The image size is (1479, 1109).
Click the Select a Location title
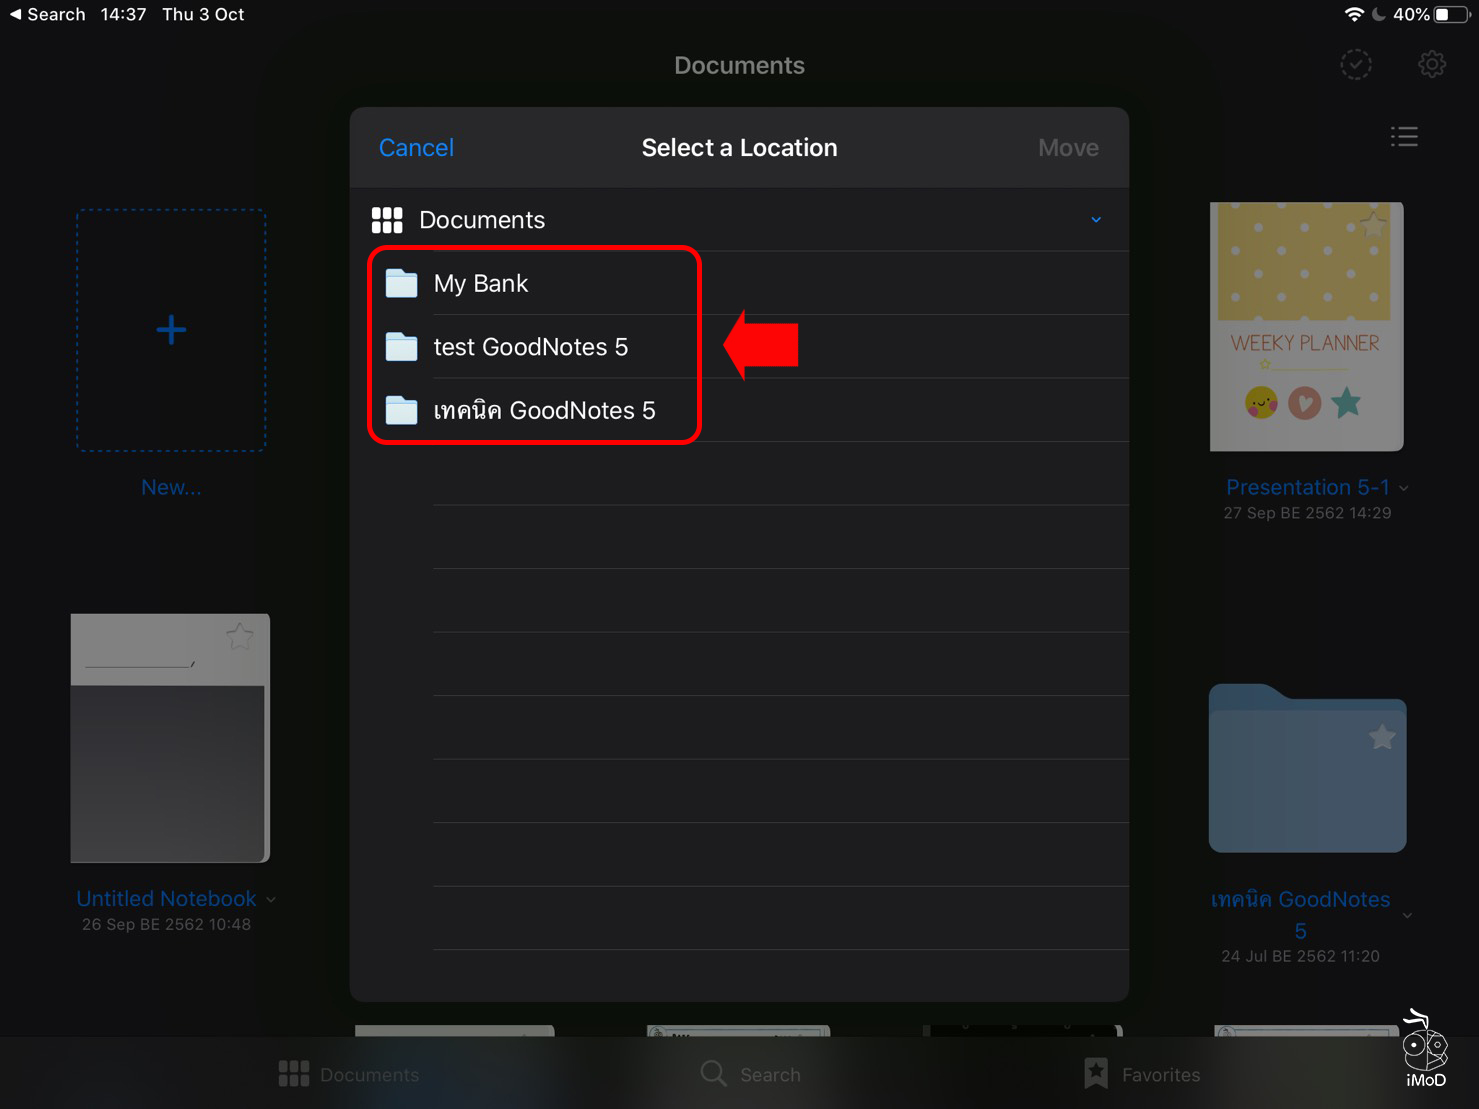pos(739,148)
